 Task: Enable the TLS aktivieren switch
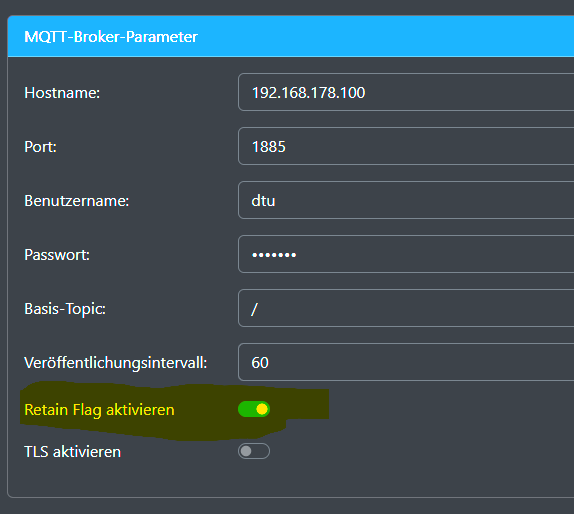[x=254, y=451]
